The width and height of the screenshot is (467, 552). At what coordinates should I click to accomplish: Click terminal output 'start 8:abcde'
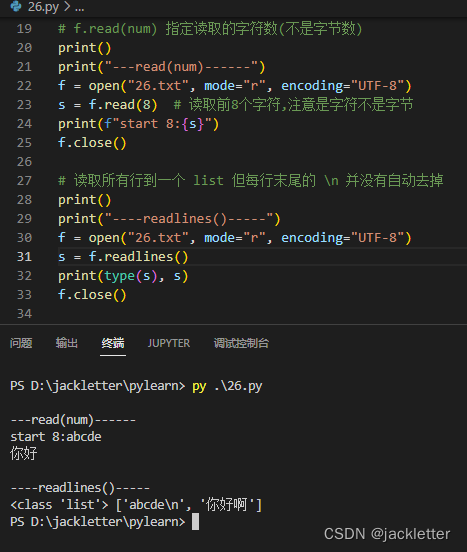point(56,437)
